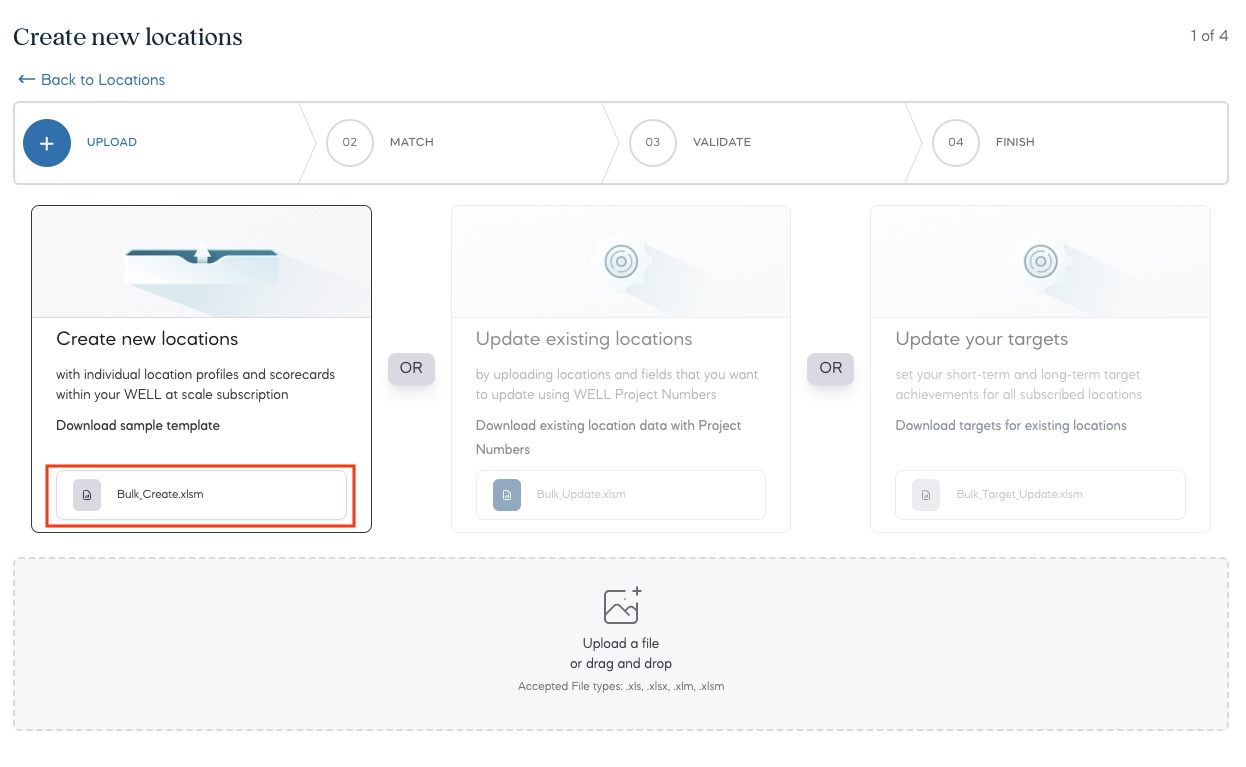Open the FINISH step tab
This screenshot has width=1246, height=767.
click(1014, 143)
